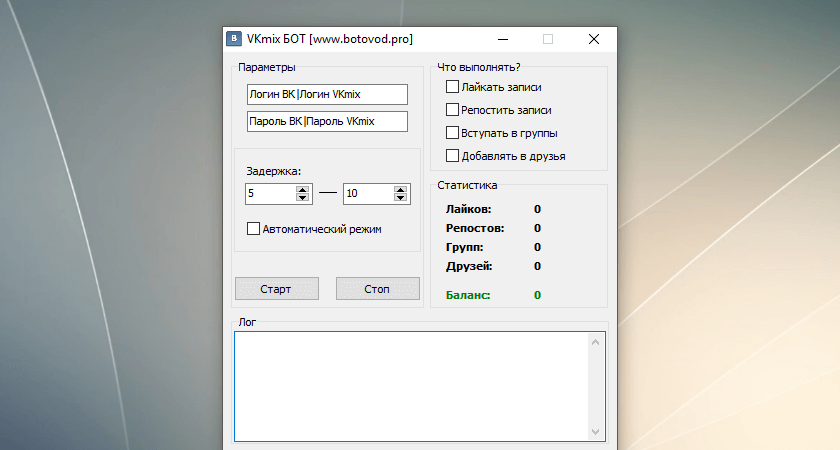
Task: Decrease the maximum delay value 10
Action: pyautogui.click(x=401, y=197)
